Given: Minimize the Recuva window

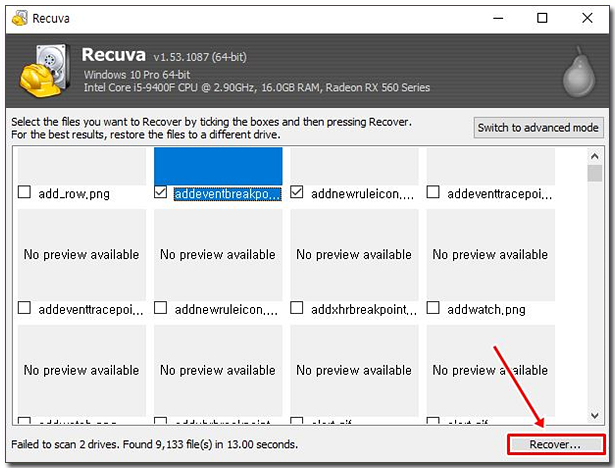Looking at the screenshot, I should pyautogui.click(x=498, y=18).
